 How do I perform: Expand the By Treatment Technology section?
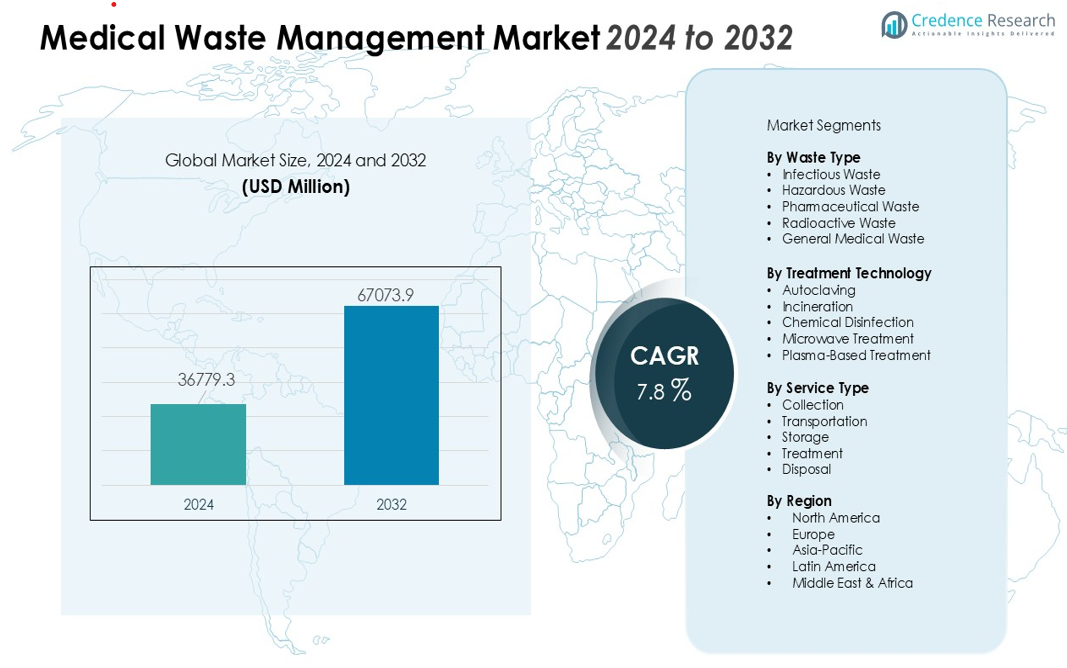(847, 273)
